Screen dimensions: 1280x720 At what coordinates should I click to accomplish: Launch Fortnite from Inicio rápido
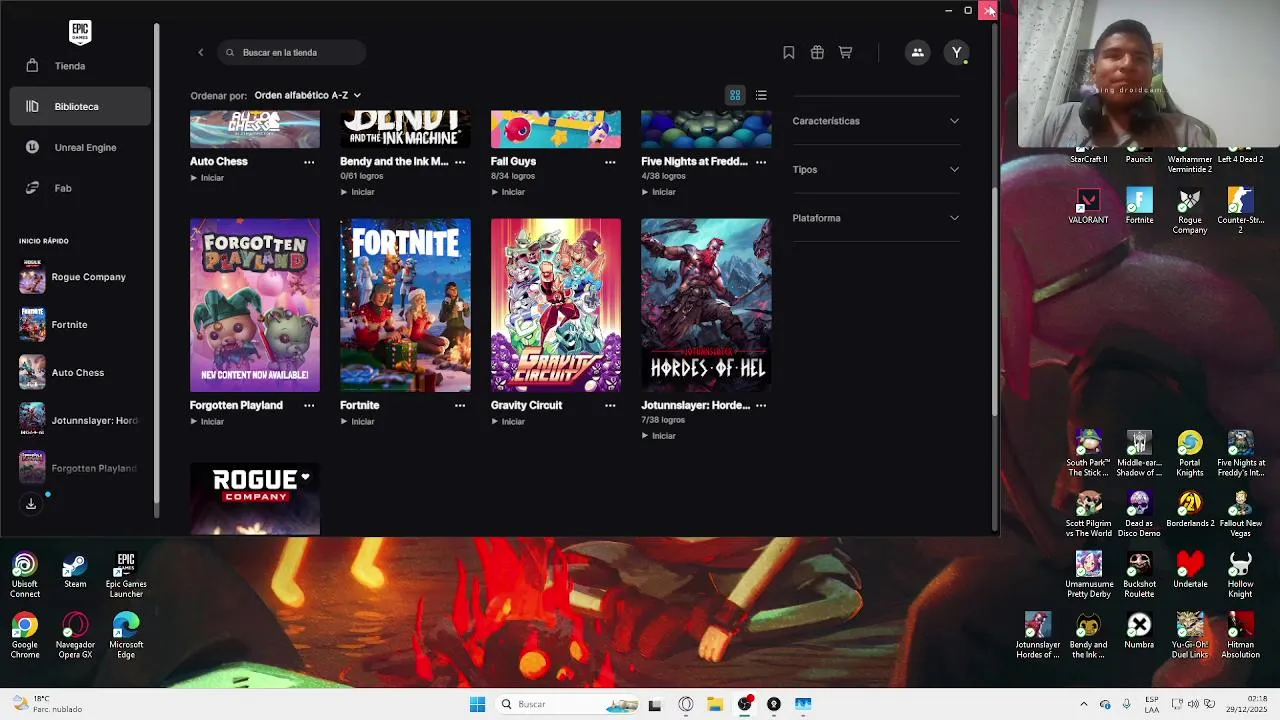(x=55, y=325)
